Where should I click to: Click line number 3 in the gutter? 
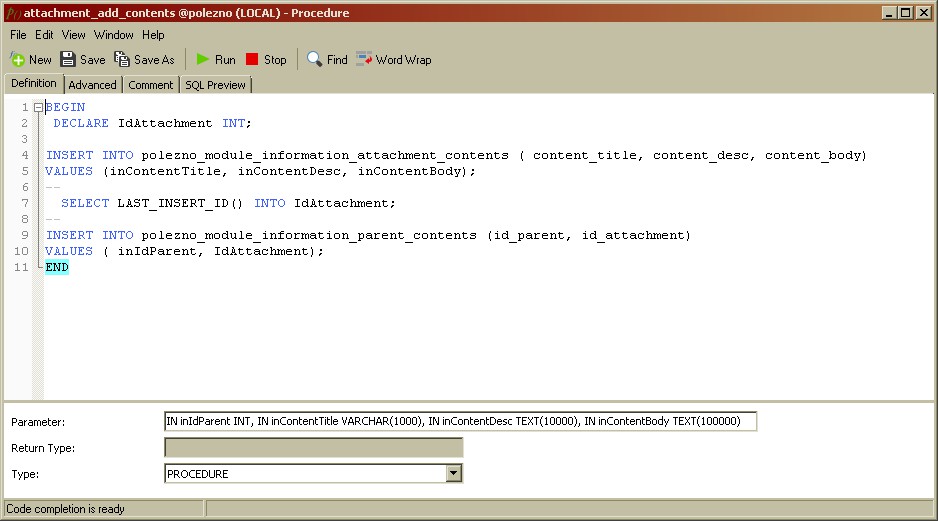(25, 139)
